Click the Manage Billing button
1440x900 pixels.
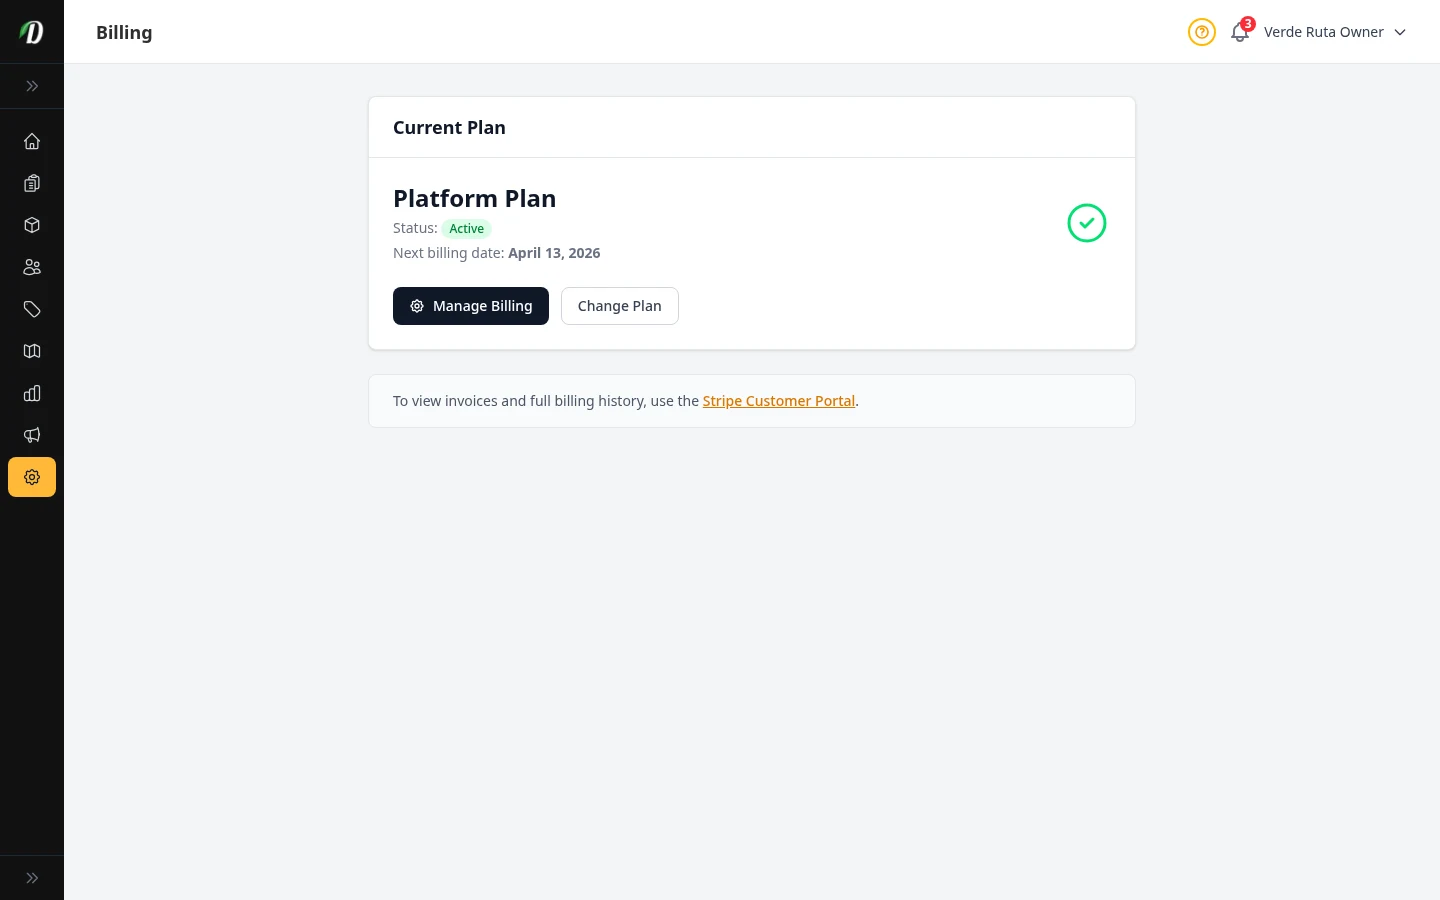point(471,306)
